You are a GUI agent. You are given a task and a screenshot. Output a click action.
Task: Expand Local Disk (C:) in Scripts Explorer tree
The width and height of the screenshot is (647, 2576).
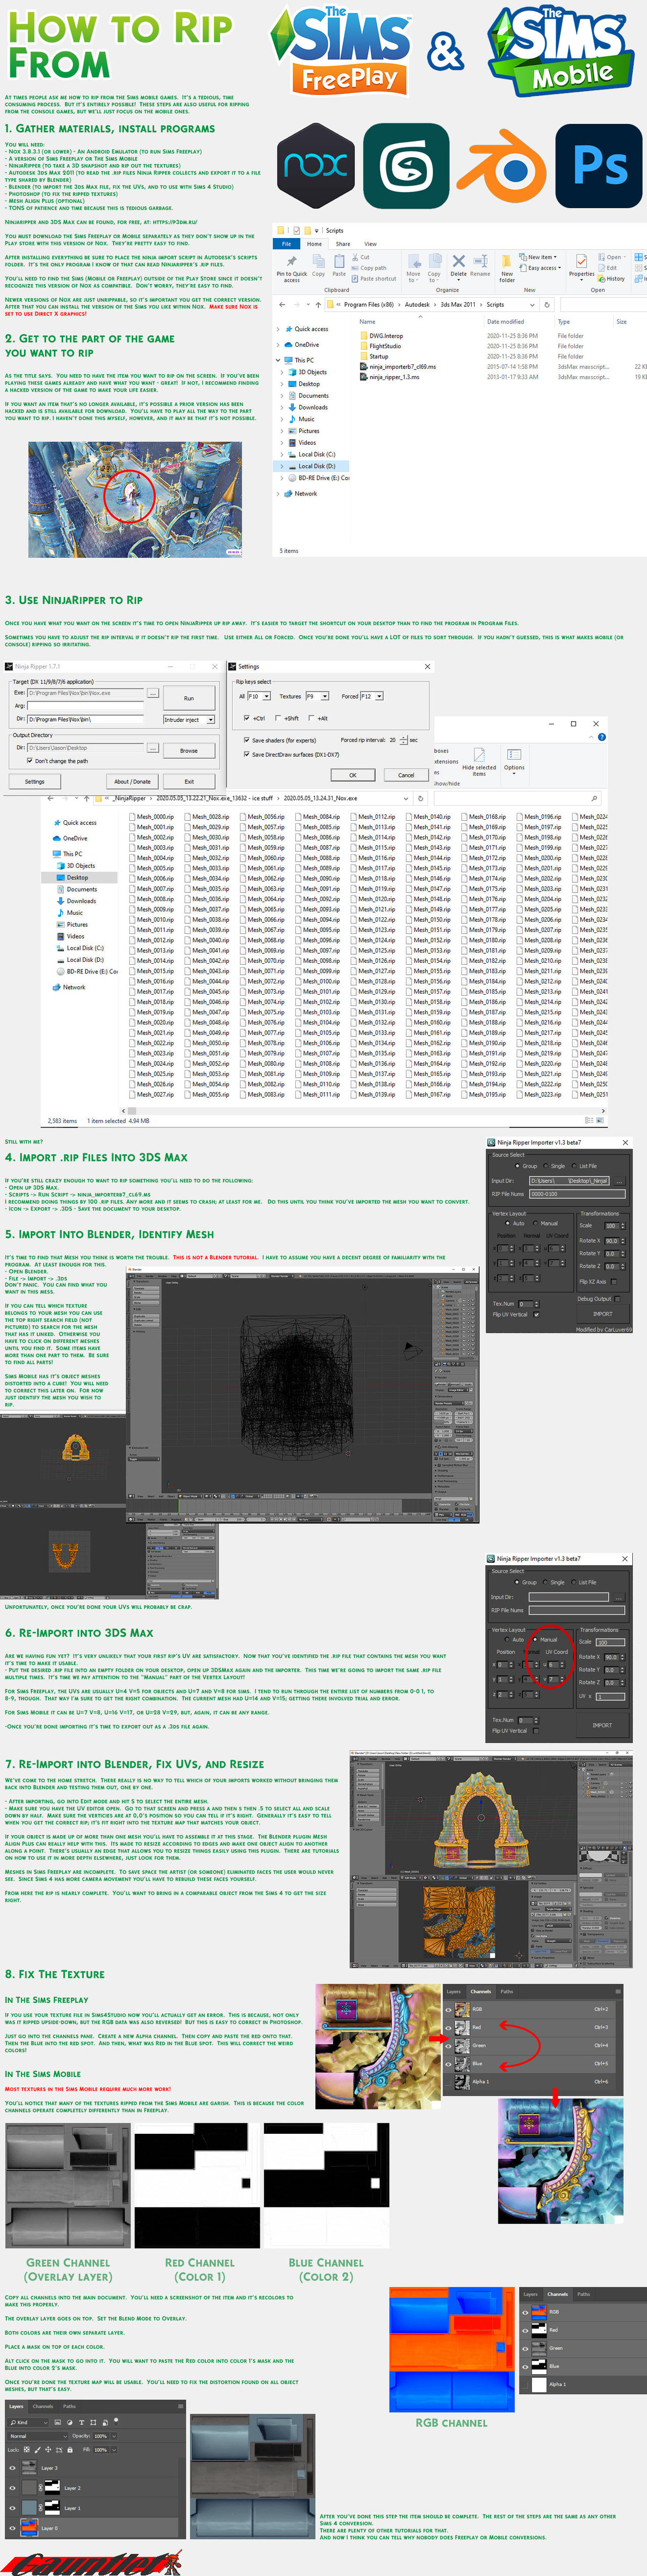[281, 454]
